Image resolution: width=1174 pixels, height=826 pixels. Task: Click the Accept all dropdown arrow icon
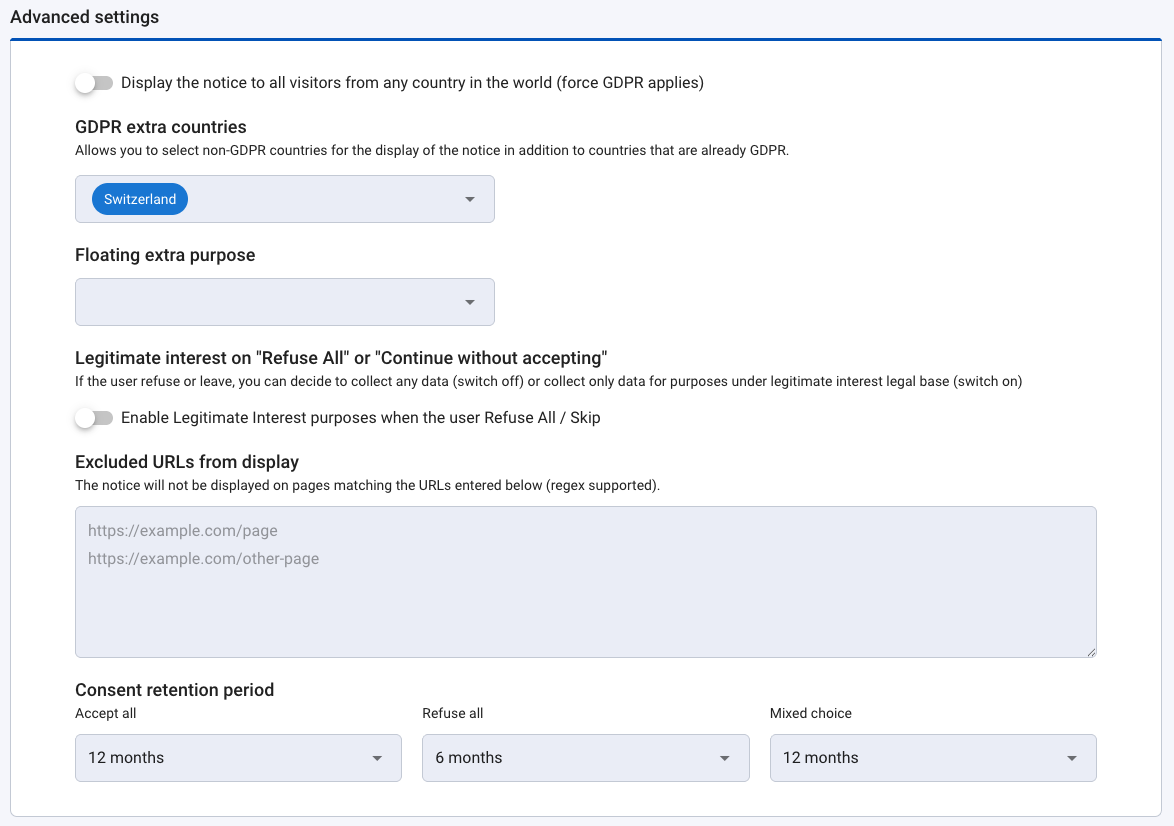point(377,759)
